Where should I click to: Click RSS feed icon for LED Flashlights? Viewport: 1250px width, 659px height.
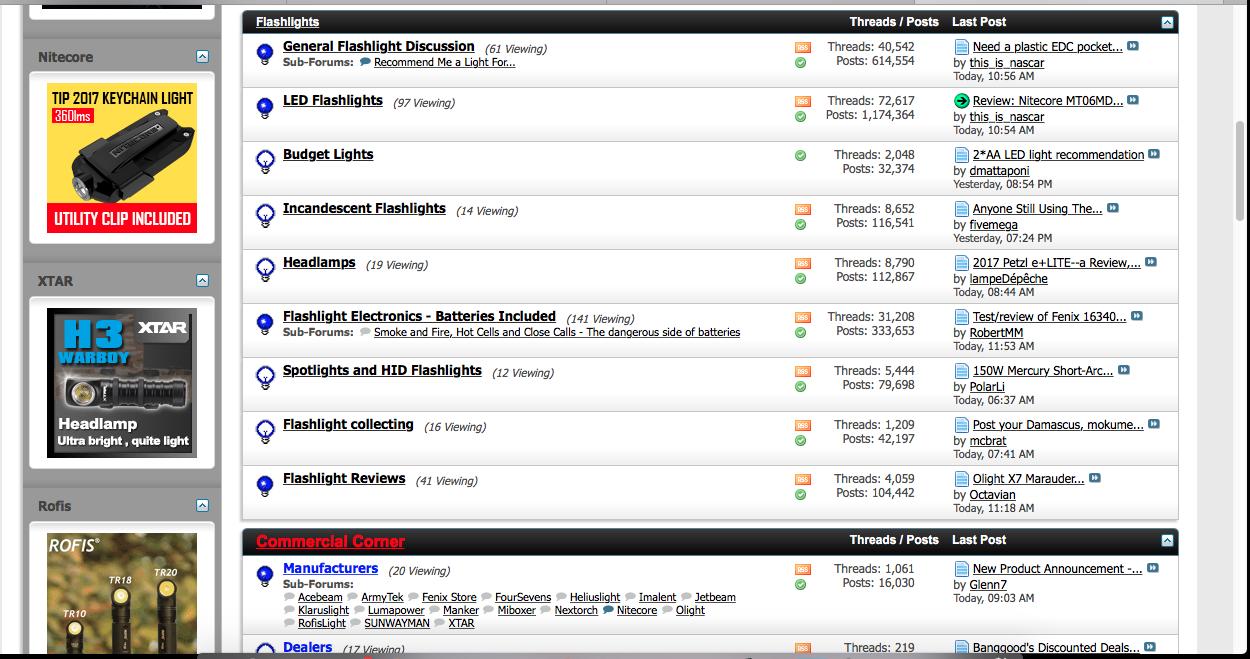click(802, 101)
